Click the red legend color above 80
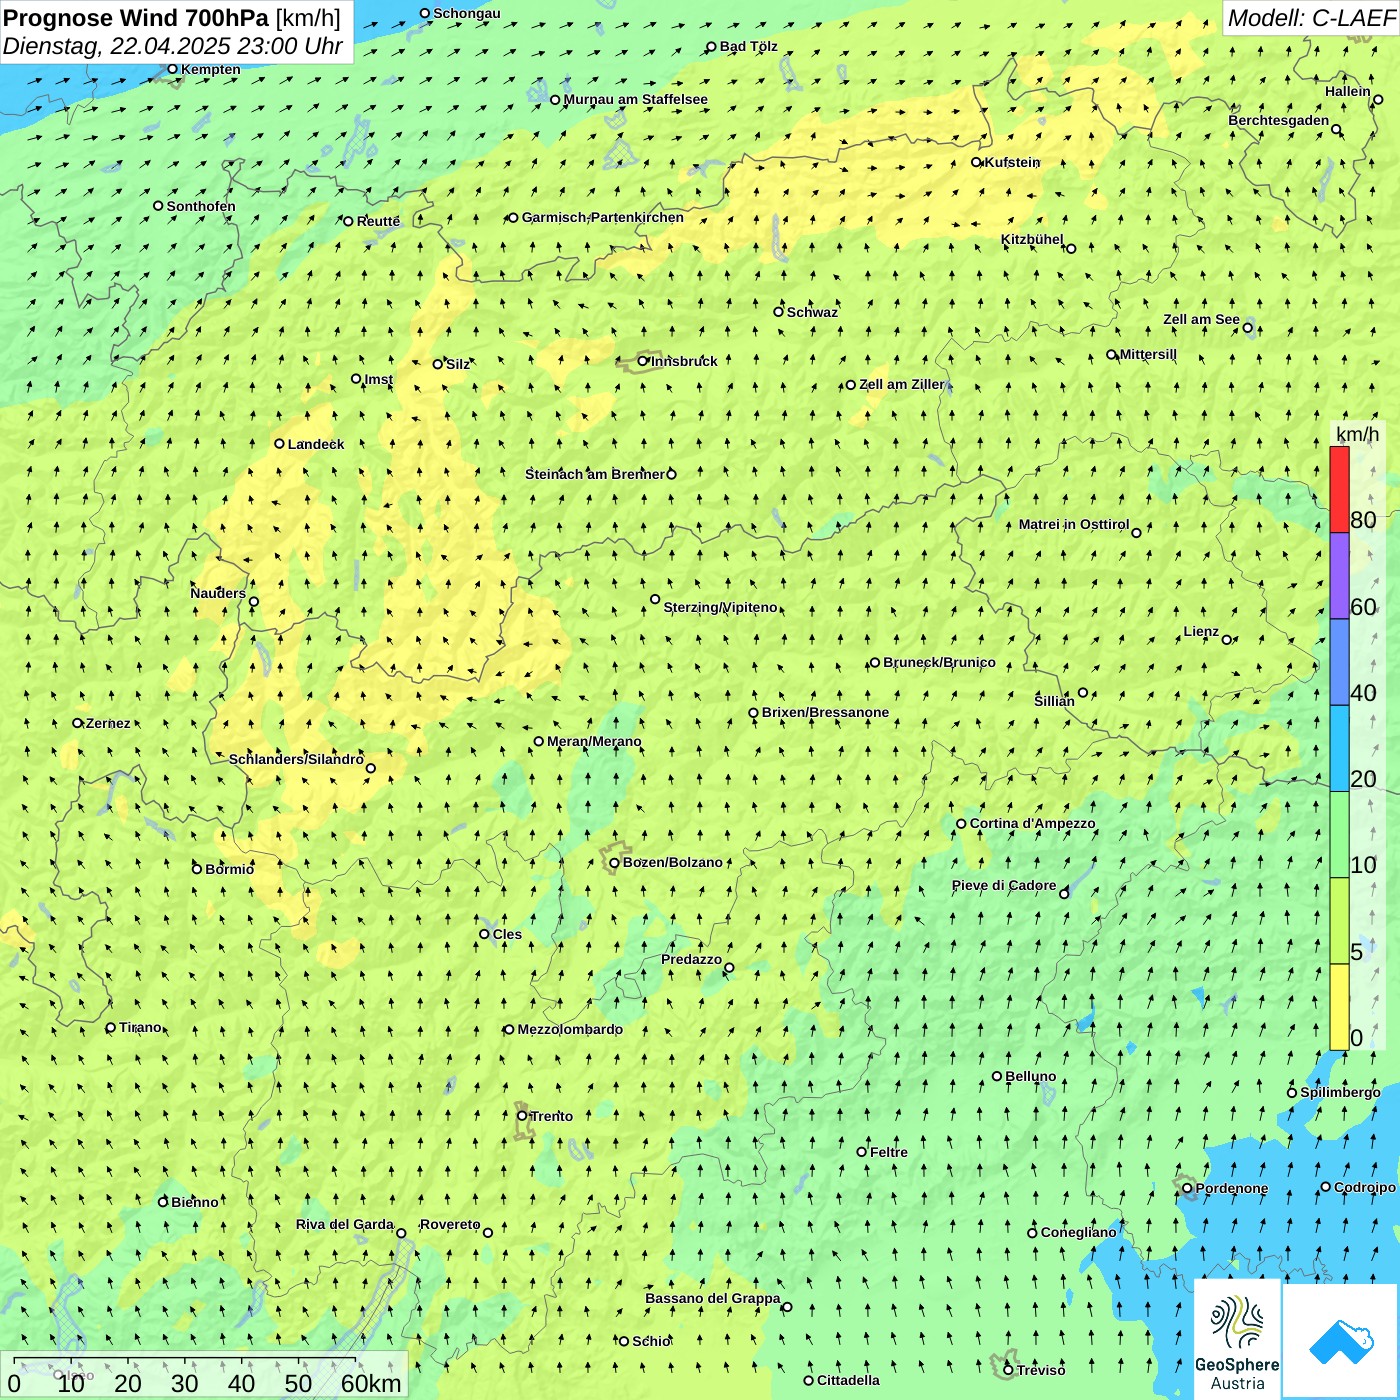This screenshot has height=1400, width=1400. pyautogui.click(x=1339, y=490)
